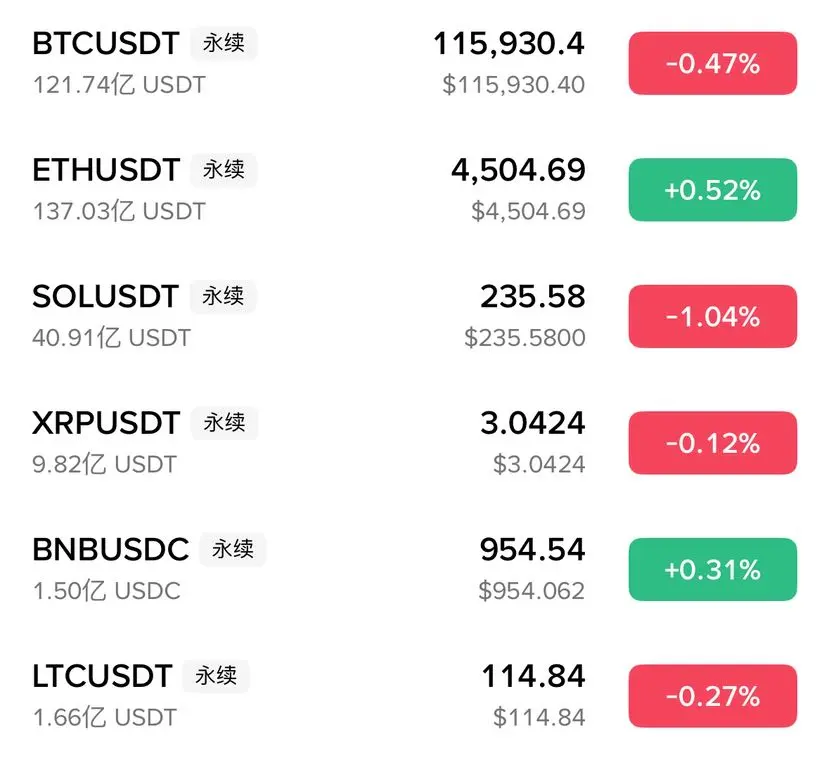Viewport: 829px width, 760px height.
Task: Open the BTCUSDT perpetual contract row
Action: (x=414, y=63)
